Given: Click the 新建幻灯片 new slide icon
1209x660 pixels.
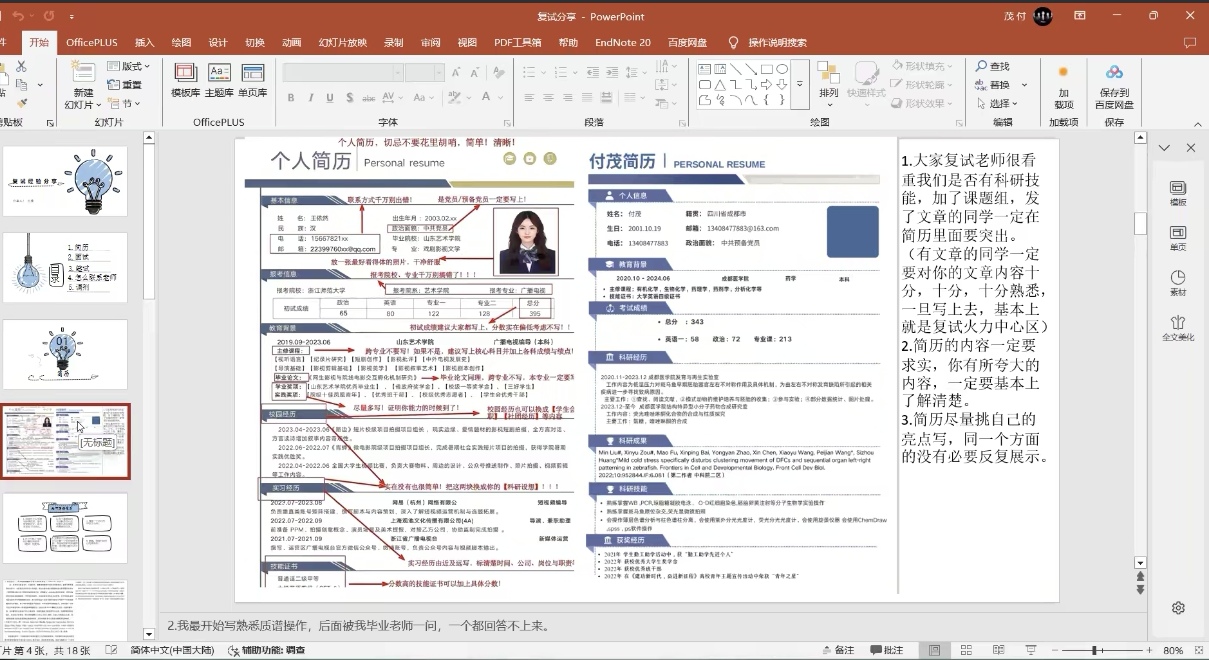Looking at the screenshot, I should tap(83, 73).
